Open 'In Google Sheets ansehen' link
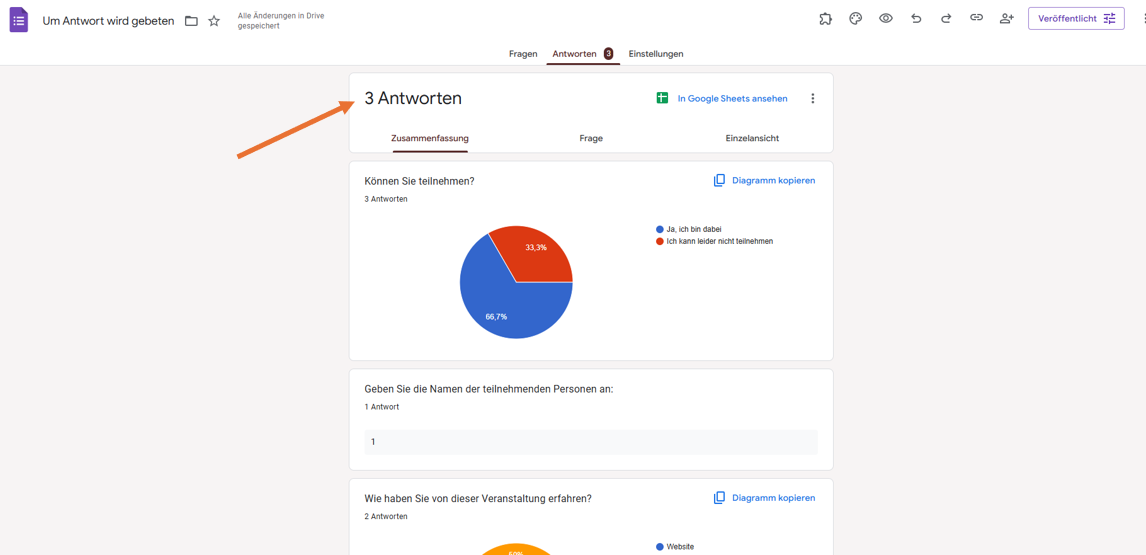The width and height of the screenshot is (1146, 555). tap(732, 99)
